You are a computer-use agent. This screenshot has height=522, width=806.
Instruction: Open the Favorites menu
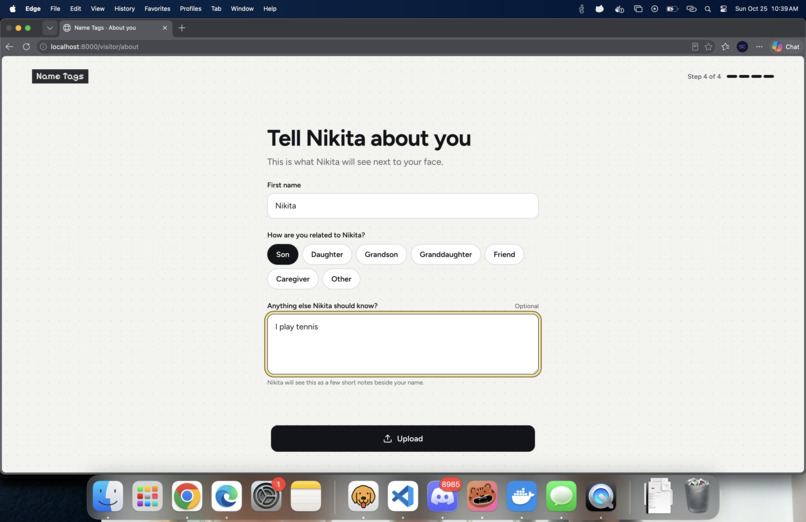(157, 9)
